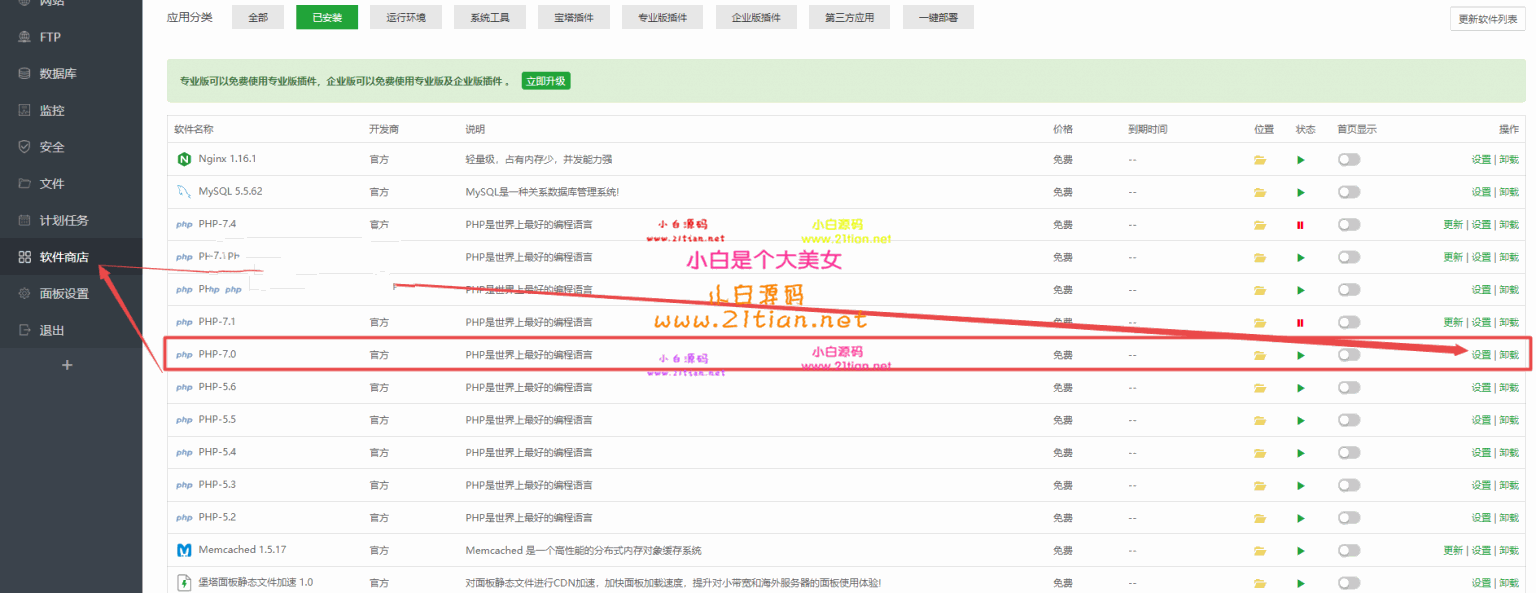Open folder location for PHP-5.6
This screenshot has height=593, width=1536.
coord(1260,388)
